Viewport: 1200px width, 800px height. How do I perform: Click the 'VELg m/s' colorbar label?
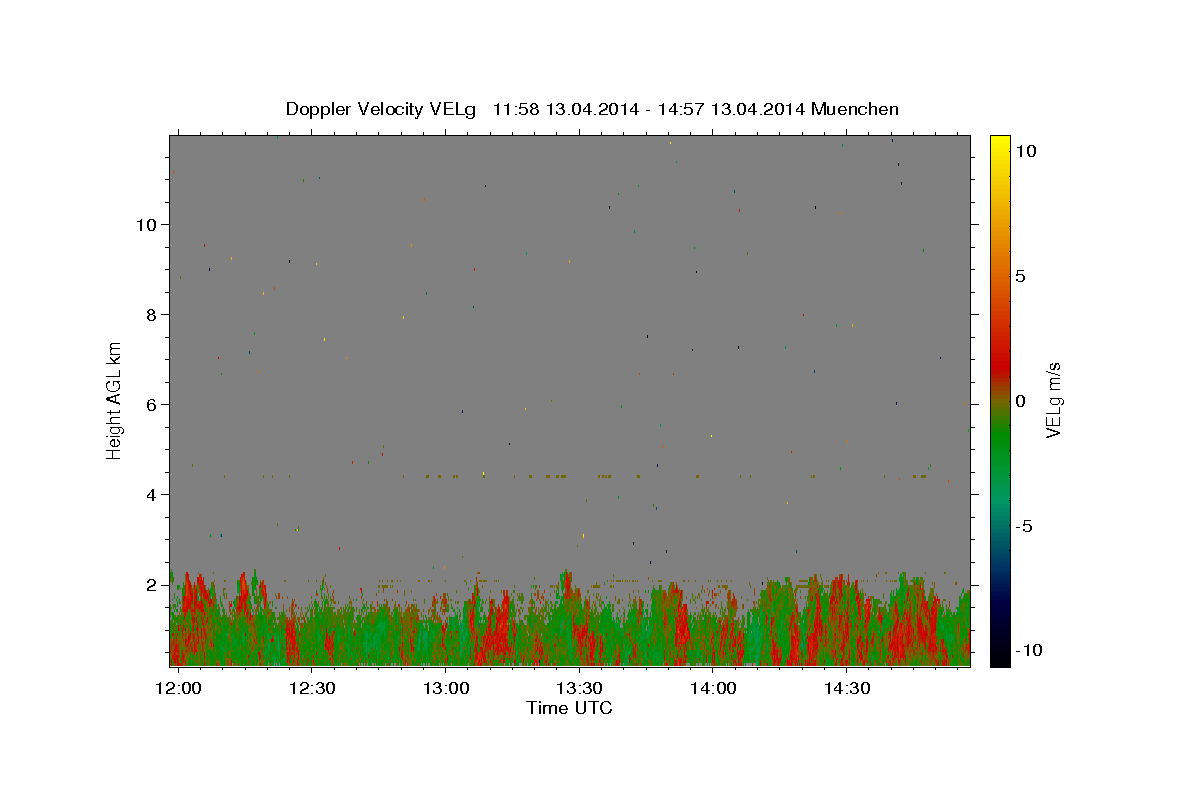point(1052,400)
